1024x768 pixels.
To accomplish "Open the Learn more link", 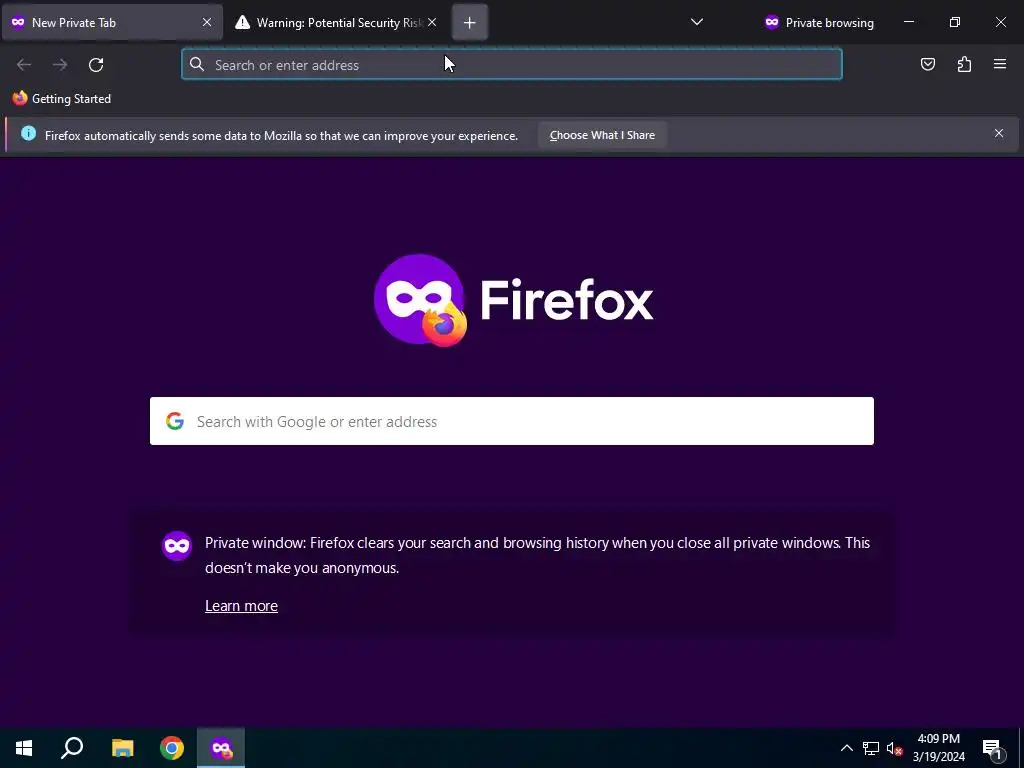I will pyautogui.click(x=242, y=606).
